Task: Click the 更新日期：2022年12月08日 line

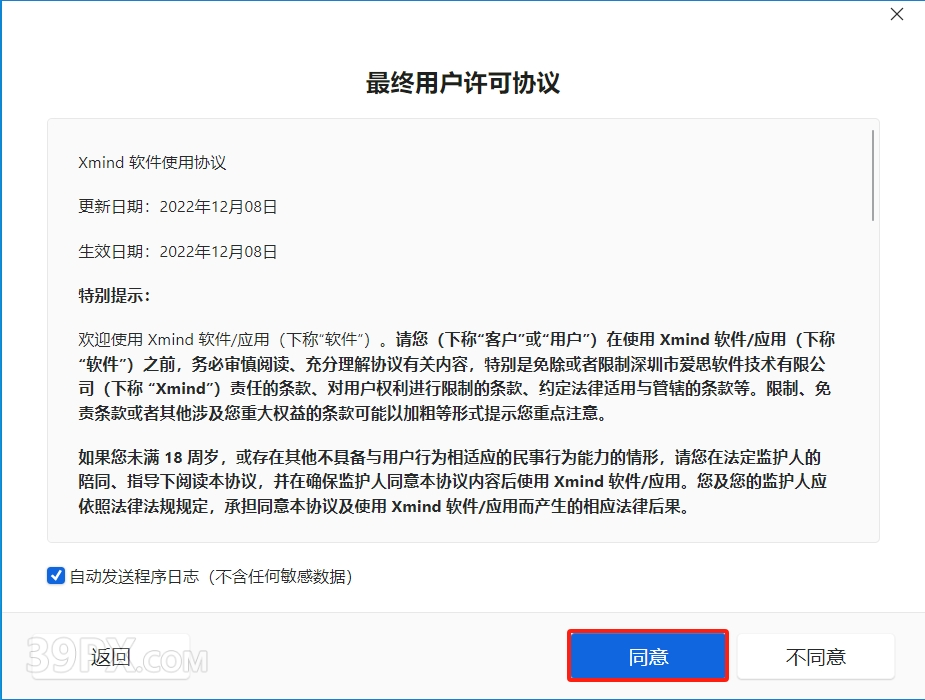Action: pos(178,206)
